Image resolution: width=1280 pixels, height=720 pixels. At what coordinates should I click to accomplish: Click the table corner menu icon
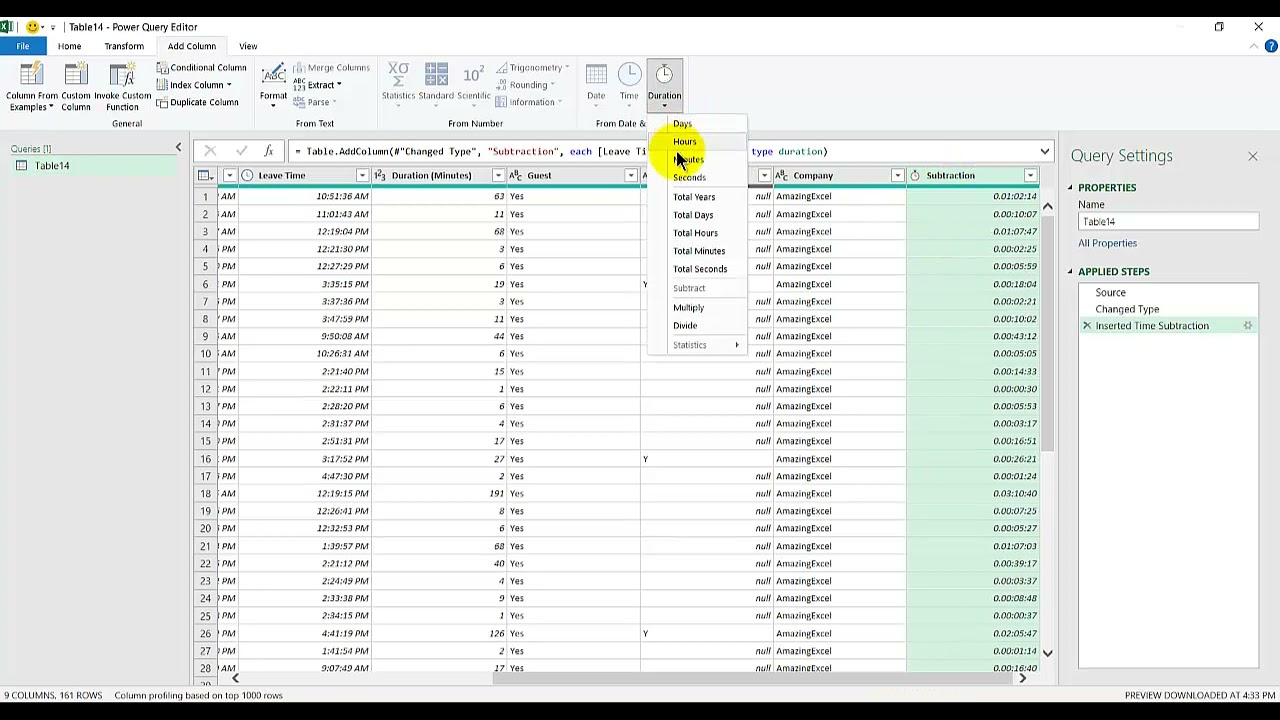pos(204,176)
